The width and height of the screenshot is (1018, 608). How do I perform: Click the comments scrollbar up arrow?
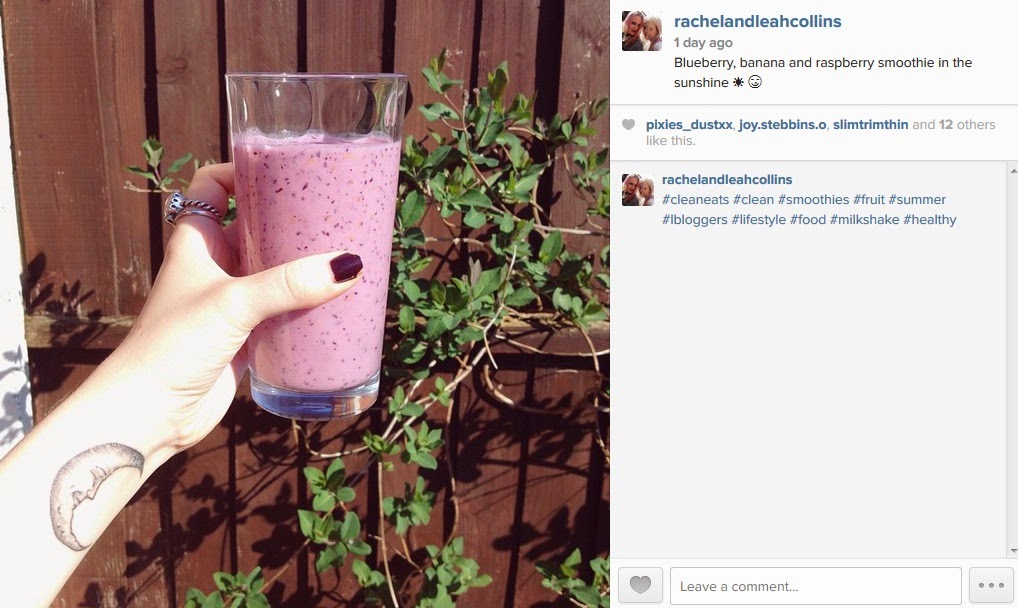coord(1013,170)
